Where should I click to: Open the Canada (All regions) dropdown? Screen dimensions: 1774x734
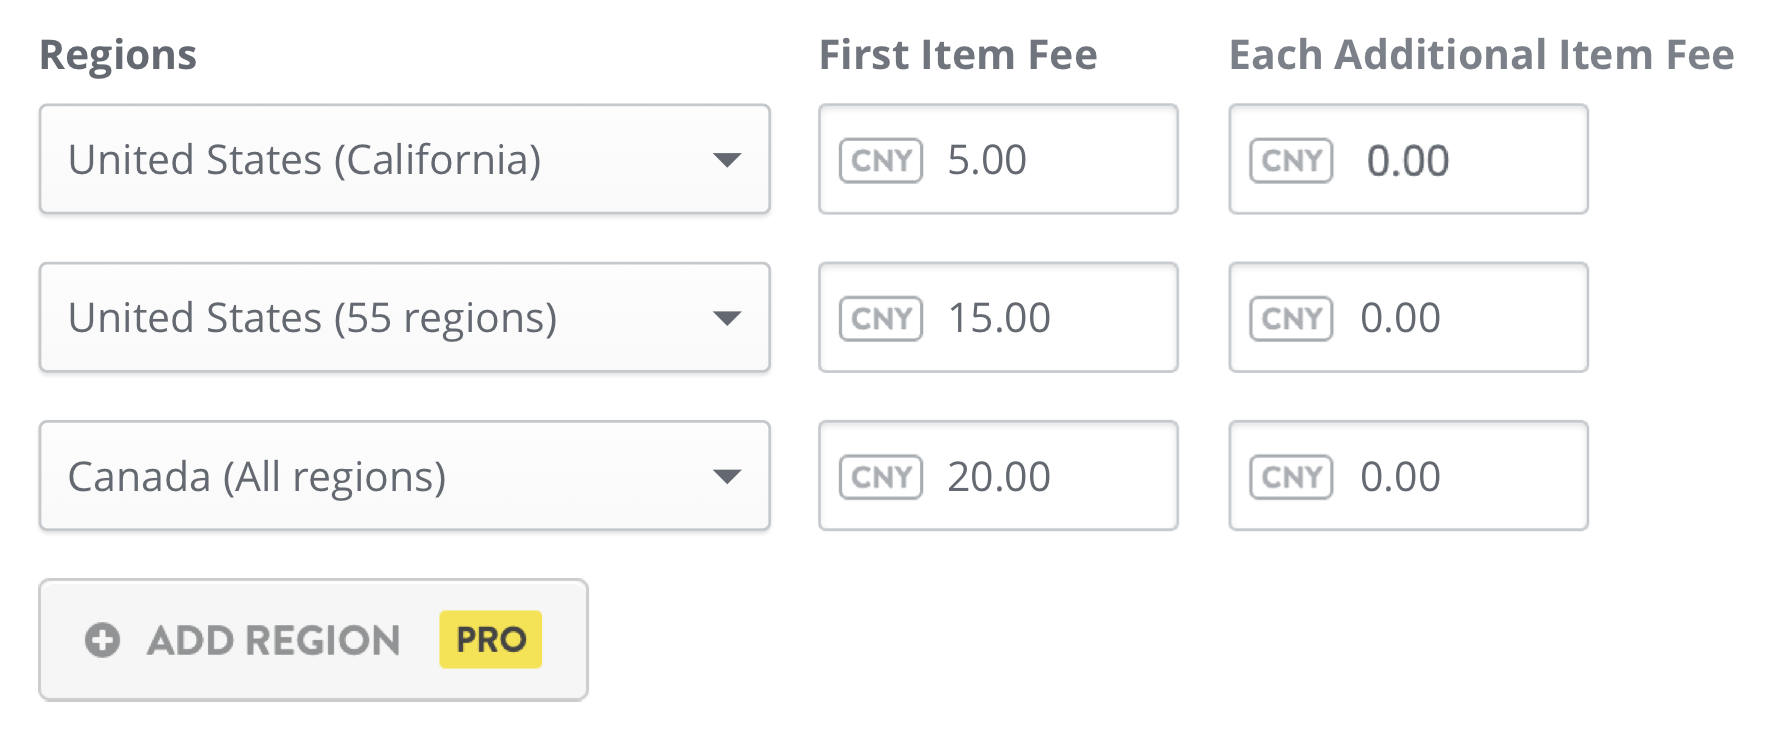click(405, 475)
